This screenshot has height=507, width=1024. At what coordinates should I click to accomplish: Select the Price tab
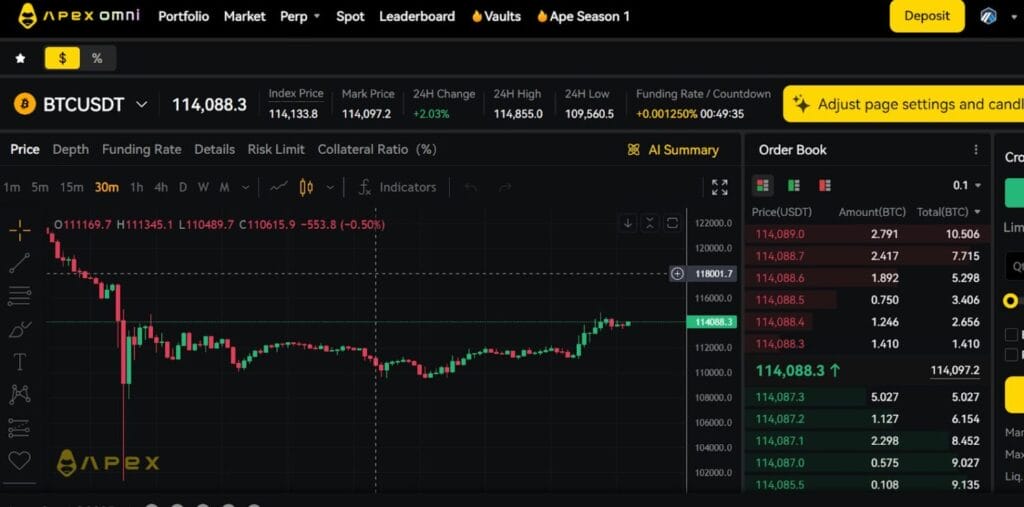pos(25,150)
